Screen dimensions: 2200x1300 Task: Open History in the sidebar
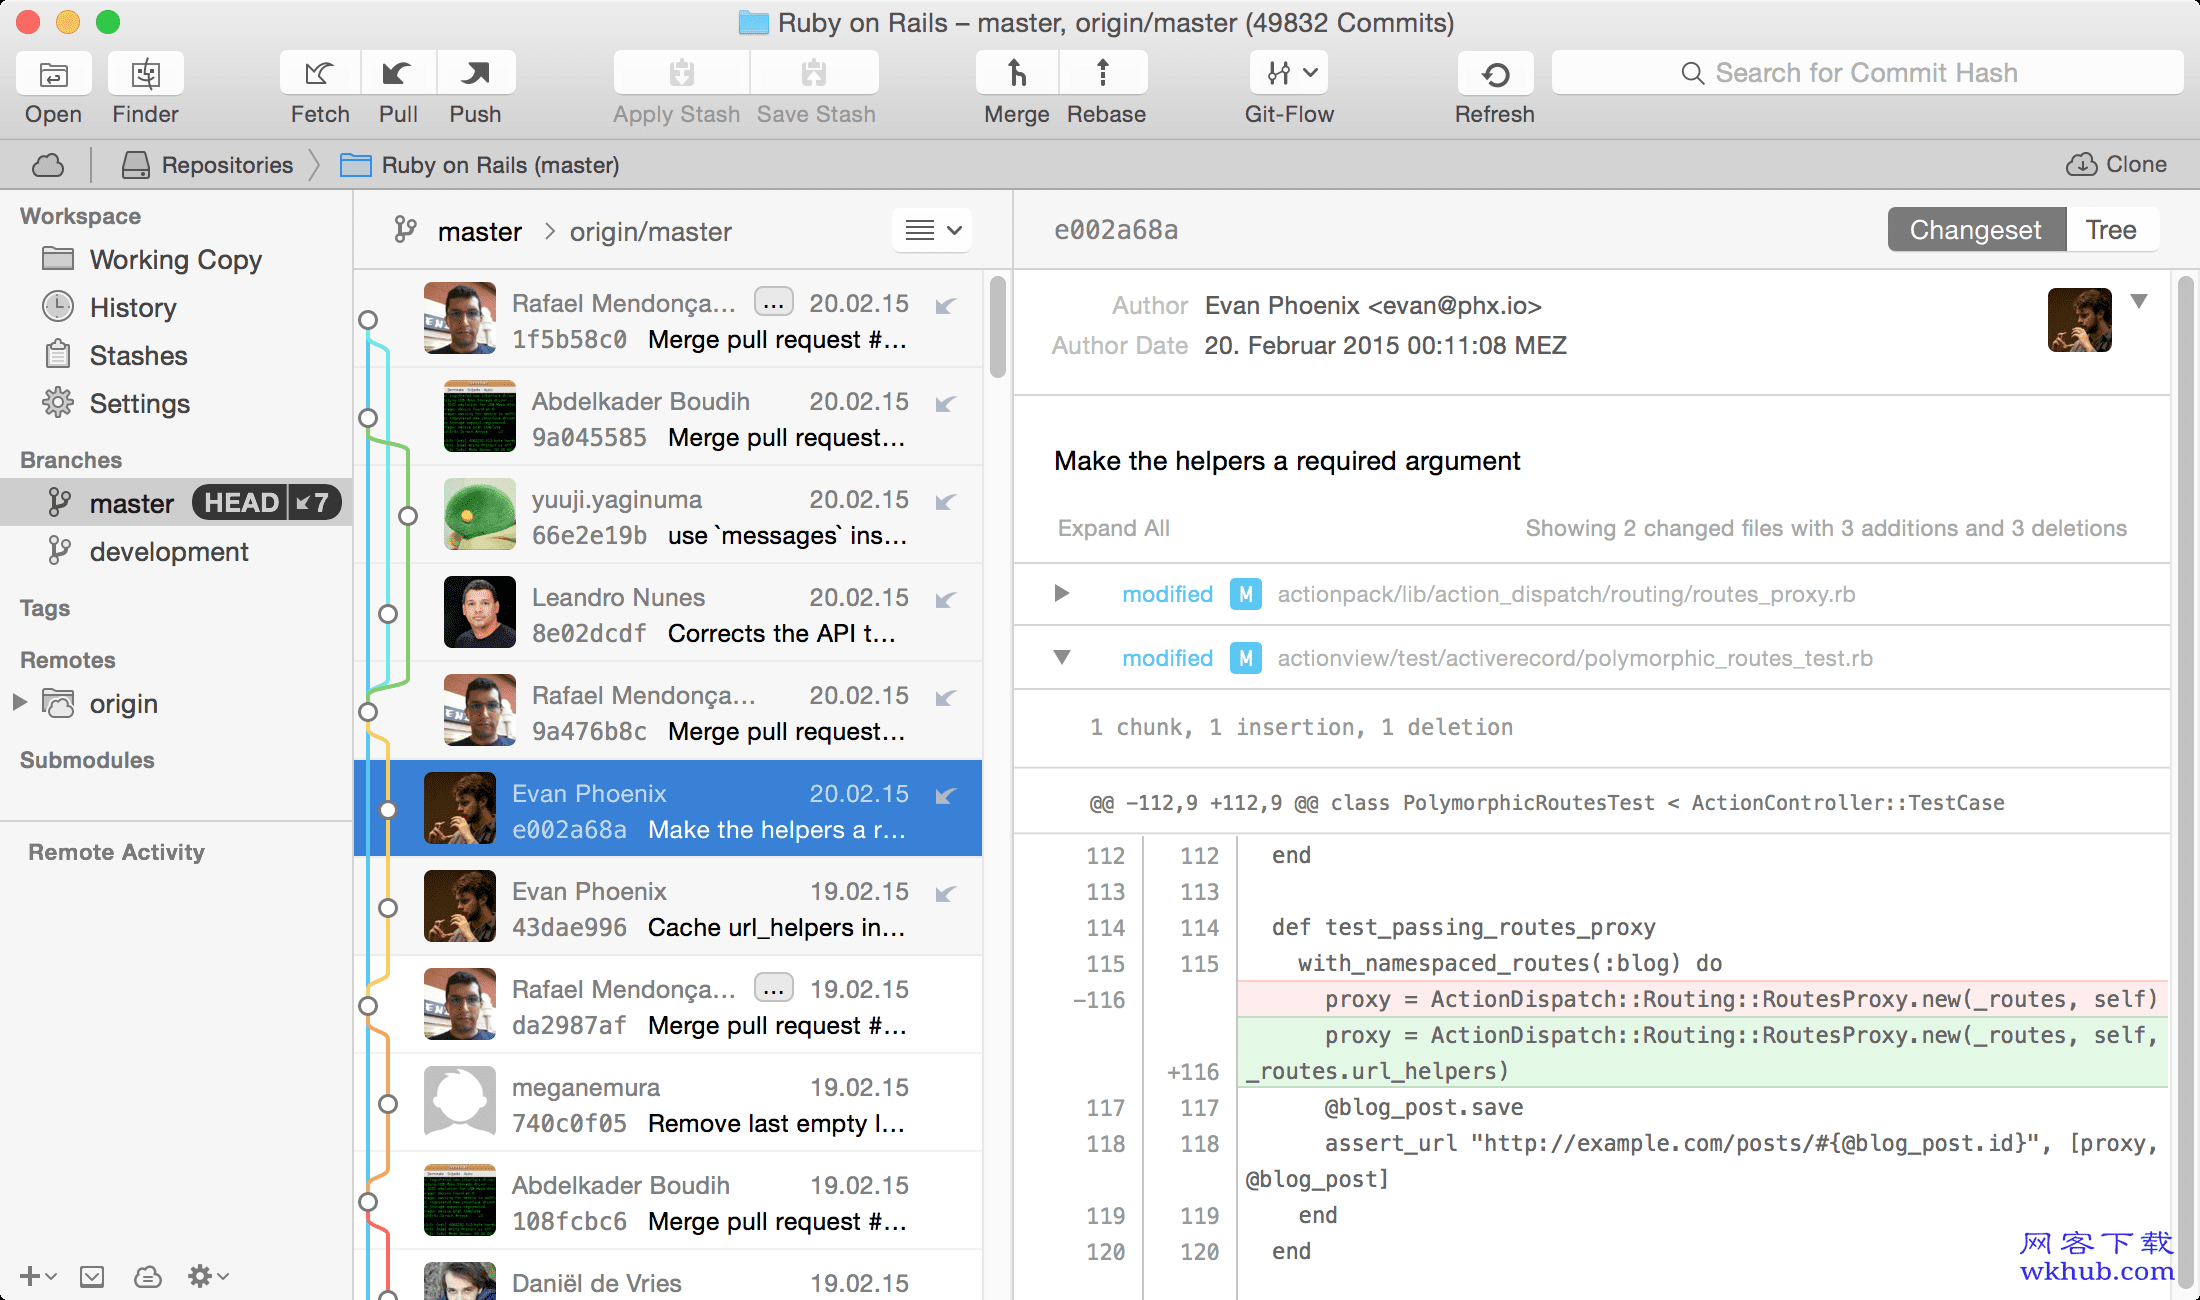(176, 308)
